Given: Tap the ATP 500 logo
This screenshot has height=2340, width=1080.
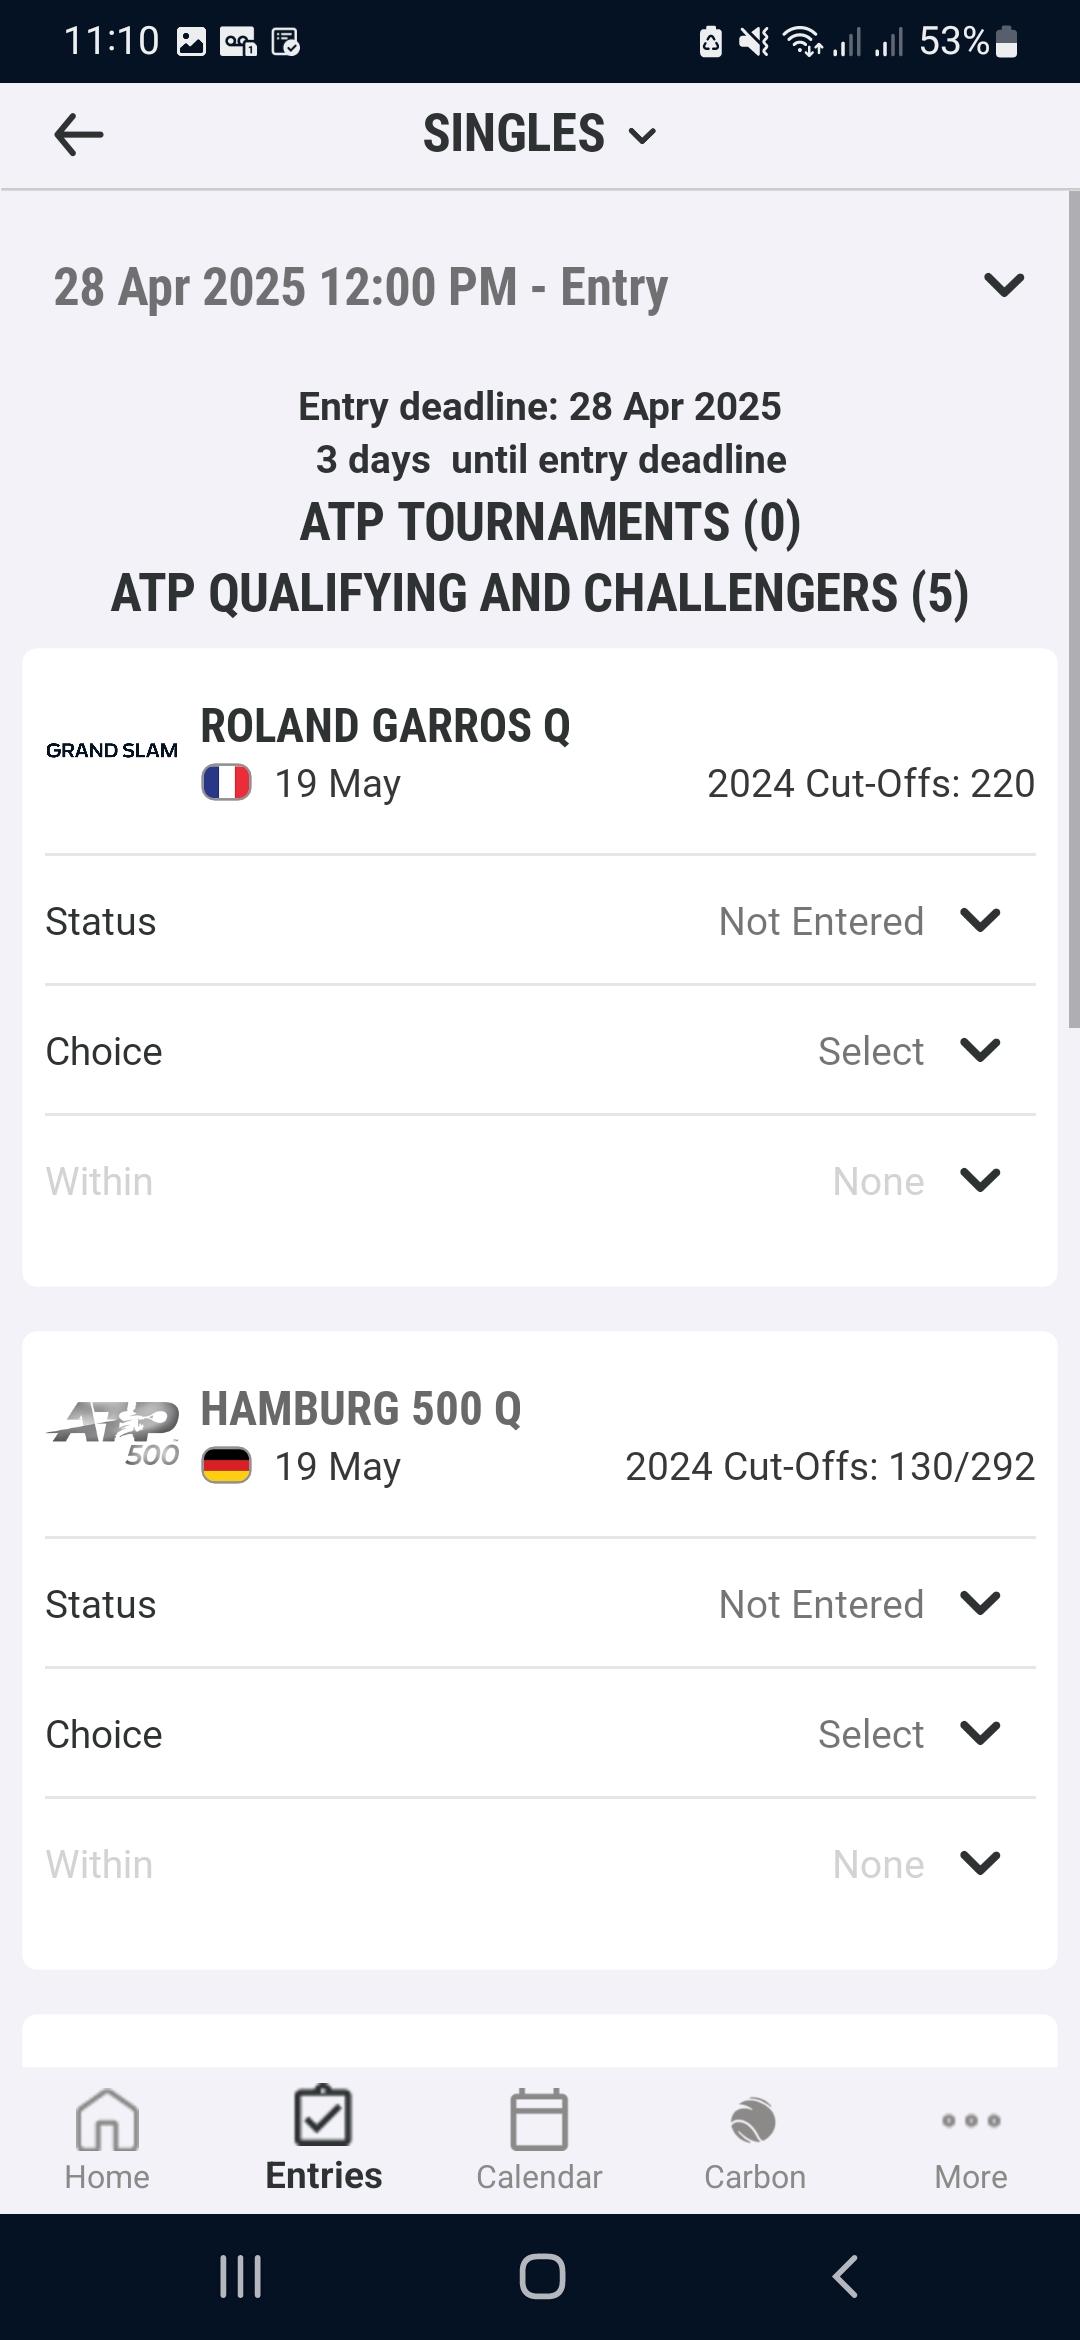Looking at the screenshot, I should point(114,1432).
